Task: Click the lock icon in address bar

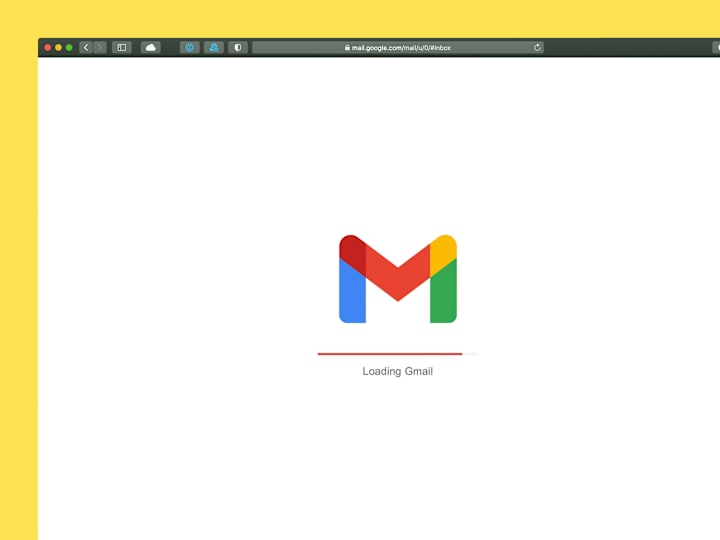Action: 347,47
